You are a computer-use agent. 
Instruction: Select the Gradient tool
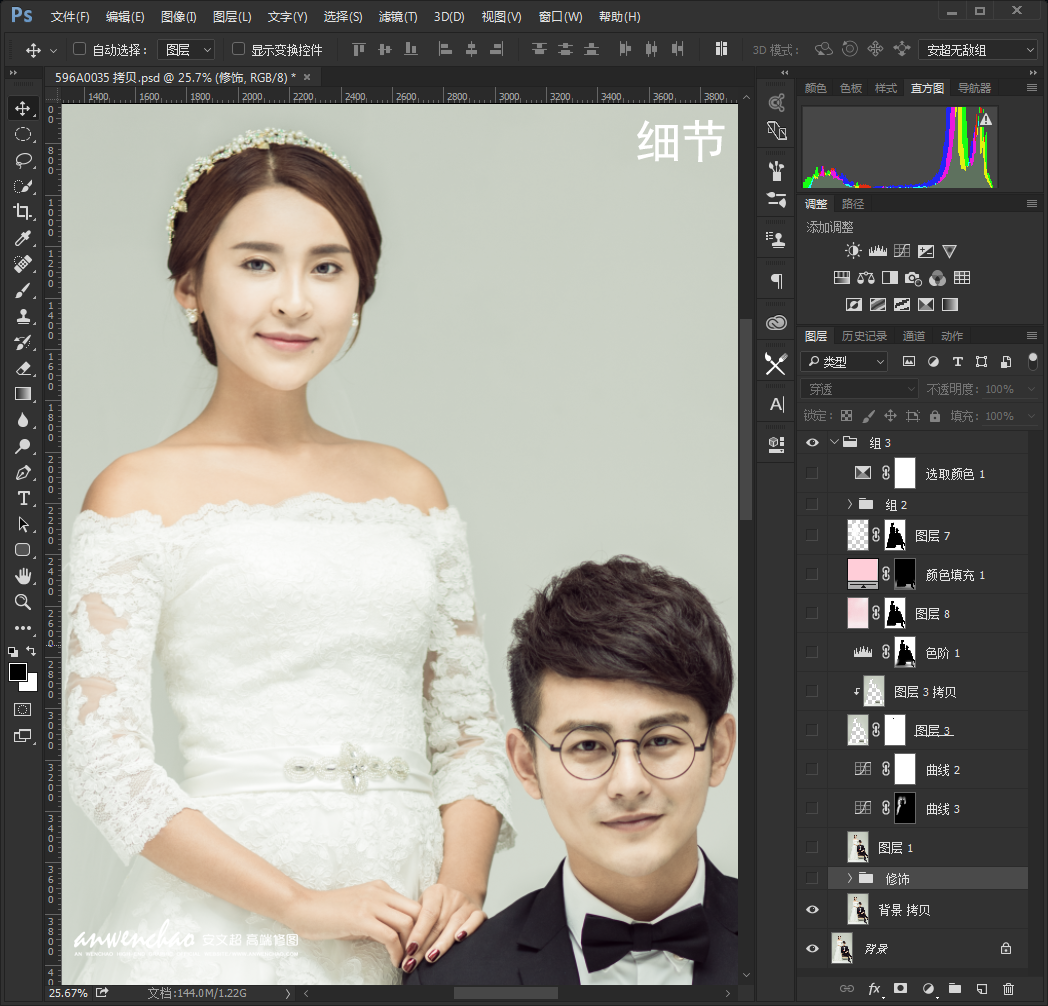coord(23,394)
